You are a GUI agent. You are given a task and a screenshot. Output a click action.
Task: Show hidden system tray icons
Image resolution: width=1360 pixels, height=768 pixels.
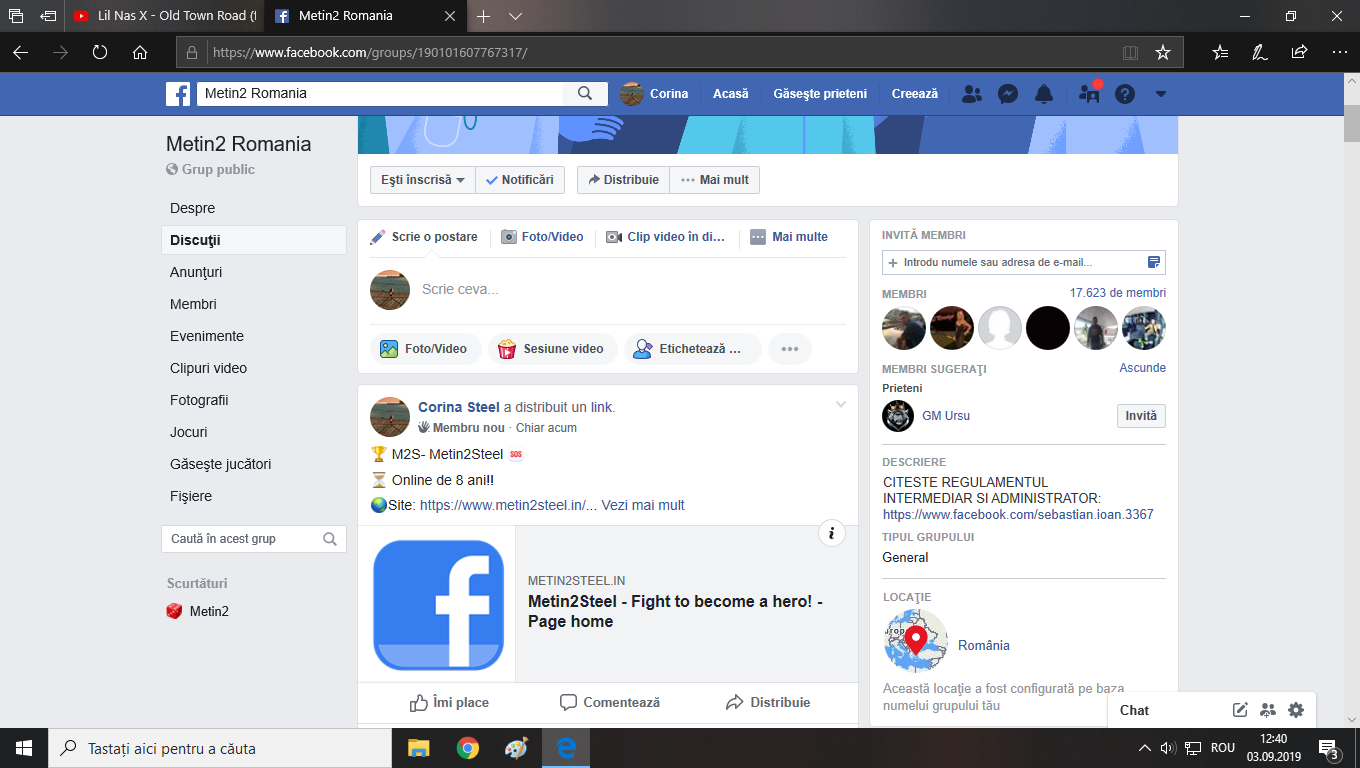tap(1145, 748)
